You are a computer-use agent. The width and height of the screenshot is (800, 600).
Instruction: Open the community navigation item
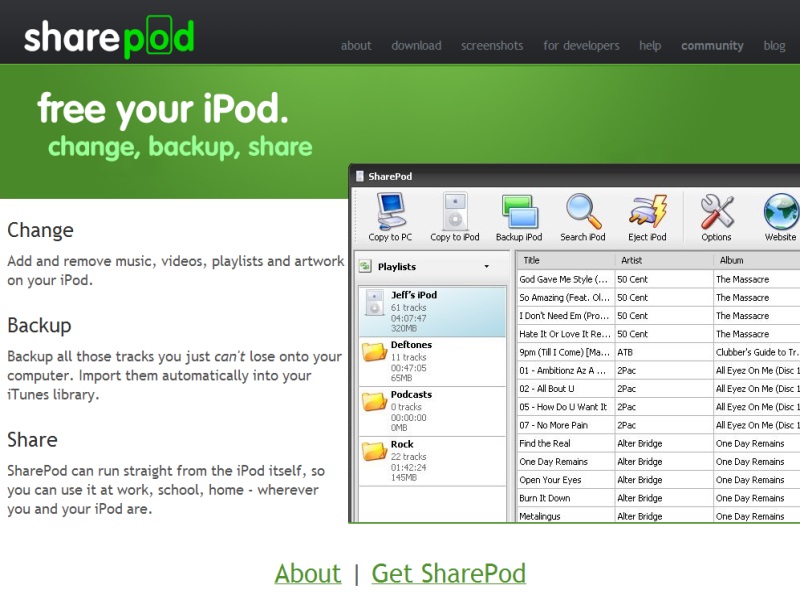tap(712, 45)
